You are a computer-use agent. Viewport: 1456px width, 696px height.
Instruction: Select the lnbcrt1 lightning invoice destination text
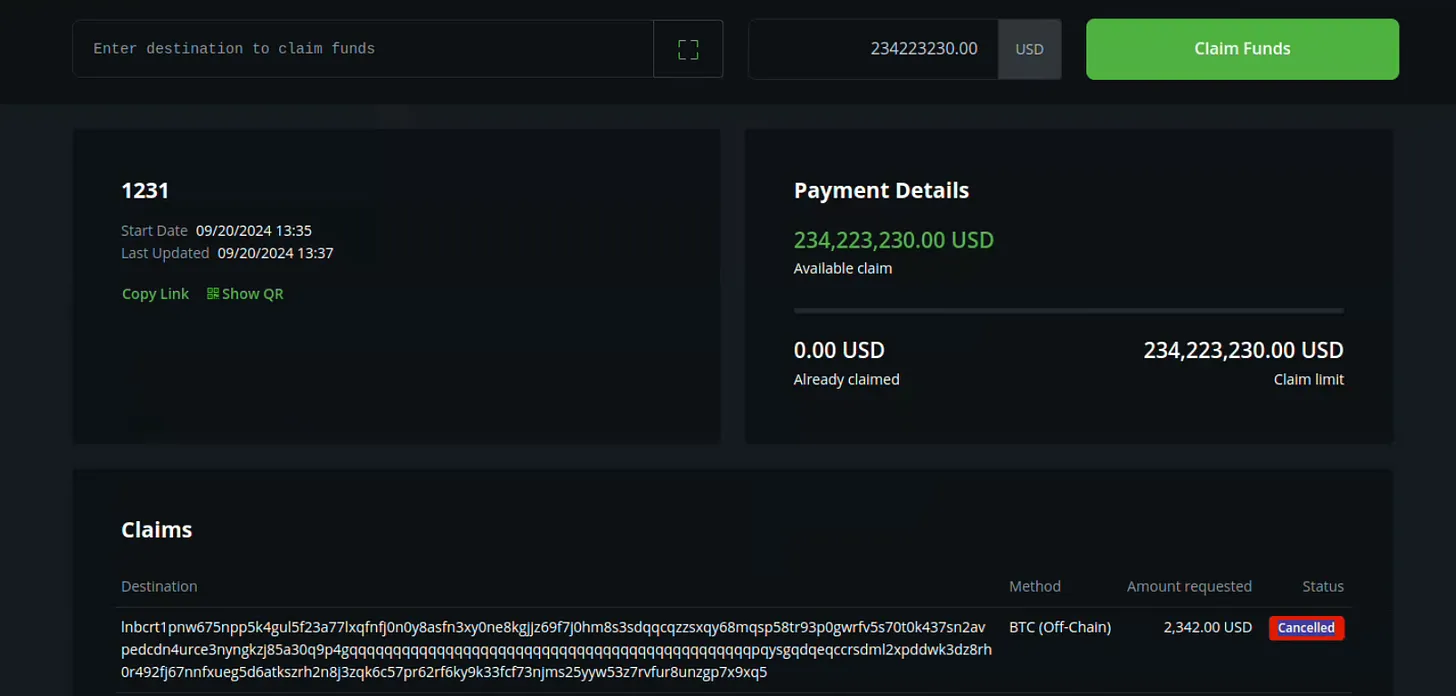(x=557, y=650)
